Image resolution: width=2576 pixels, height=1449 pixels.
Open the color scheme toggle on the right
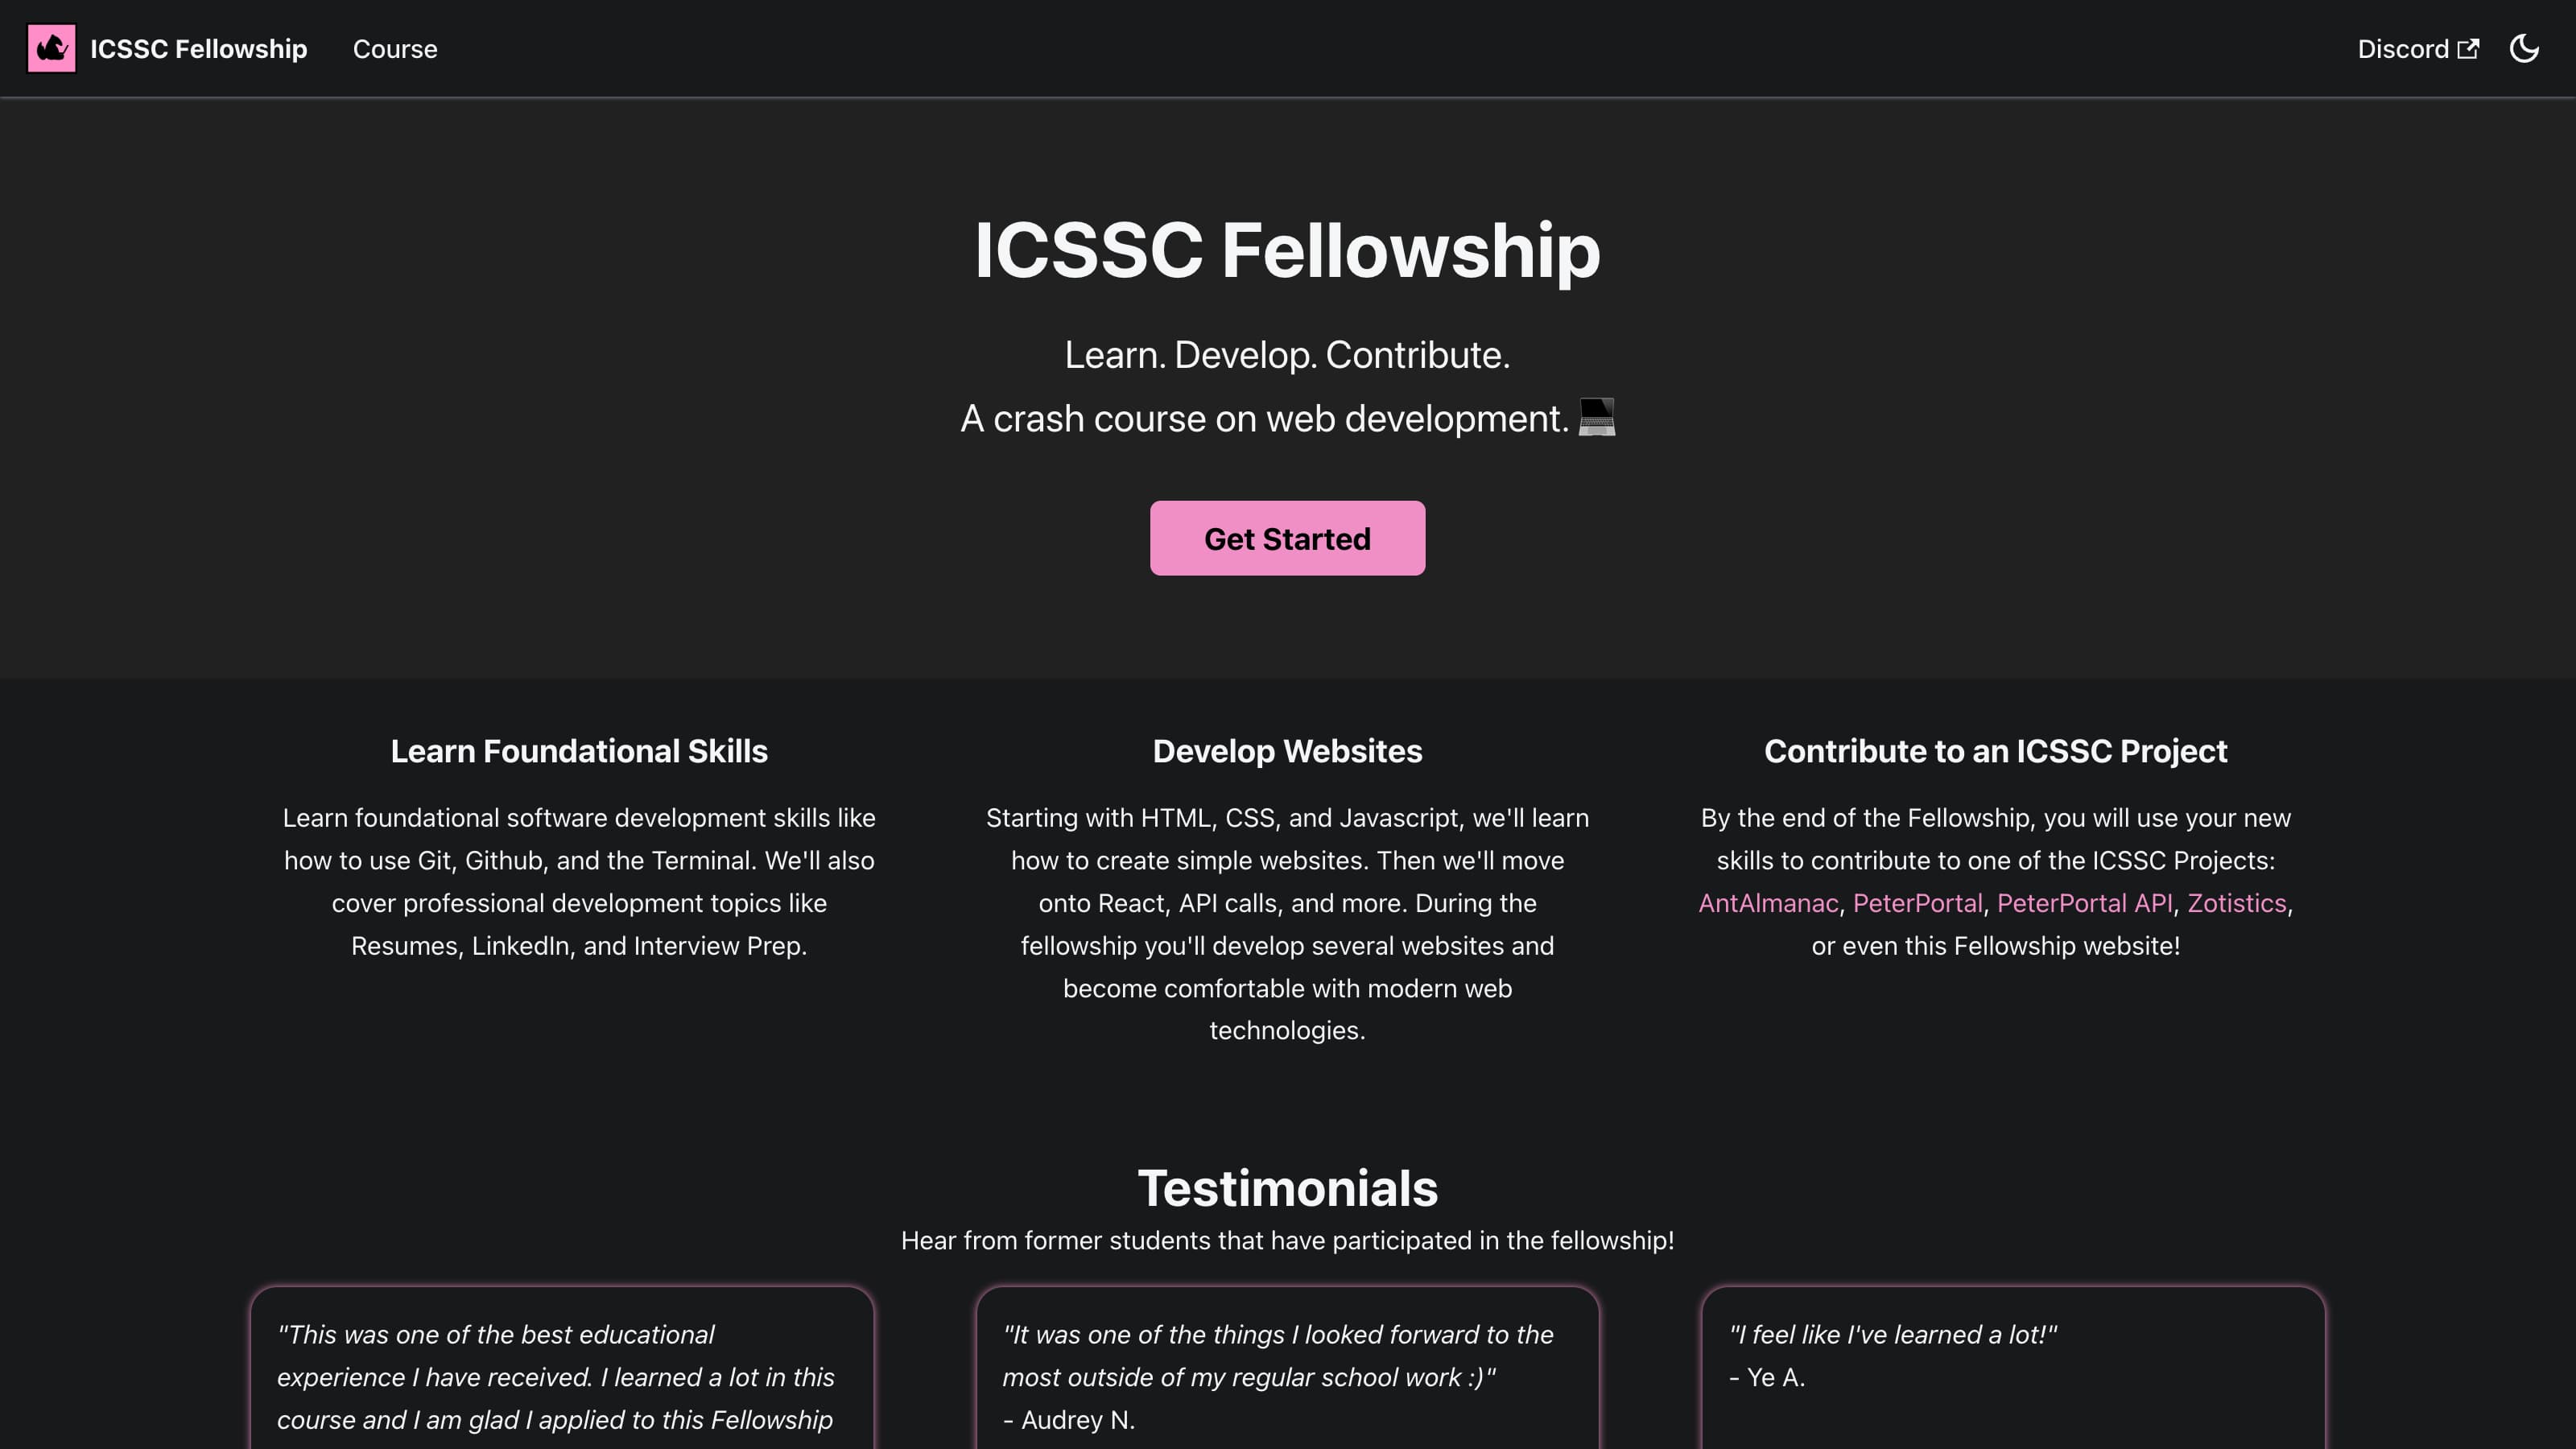coord(2524,48)
